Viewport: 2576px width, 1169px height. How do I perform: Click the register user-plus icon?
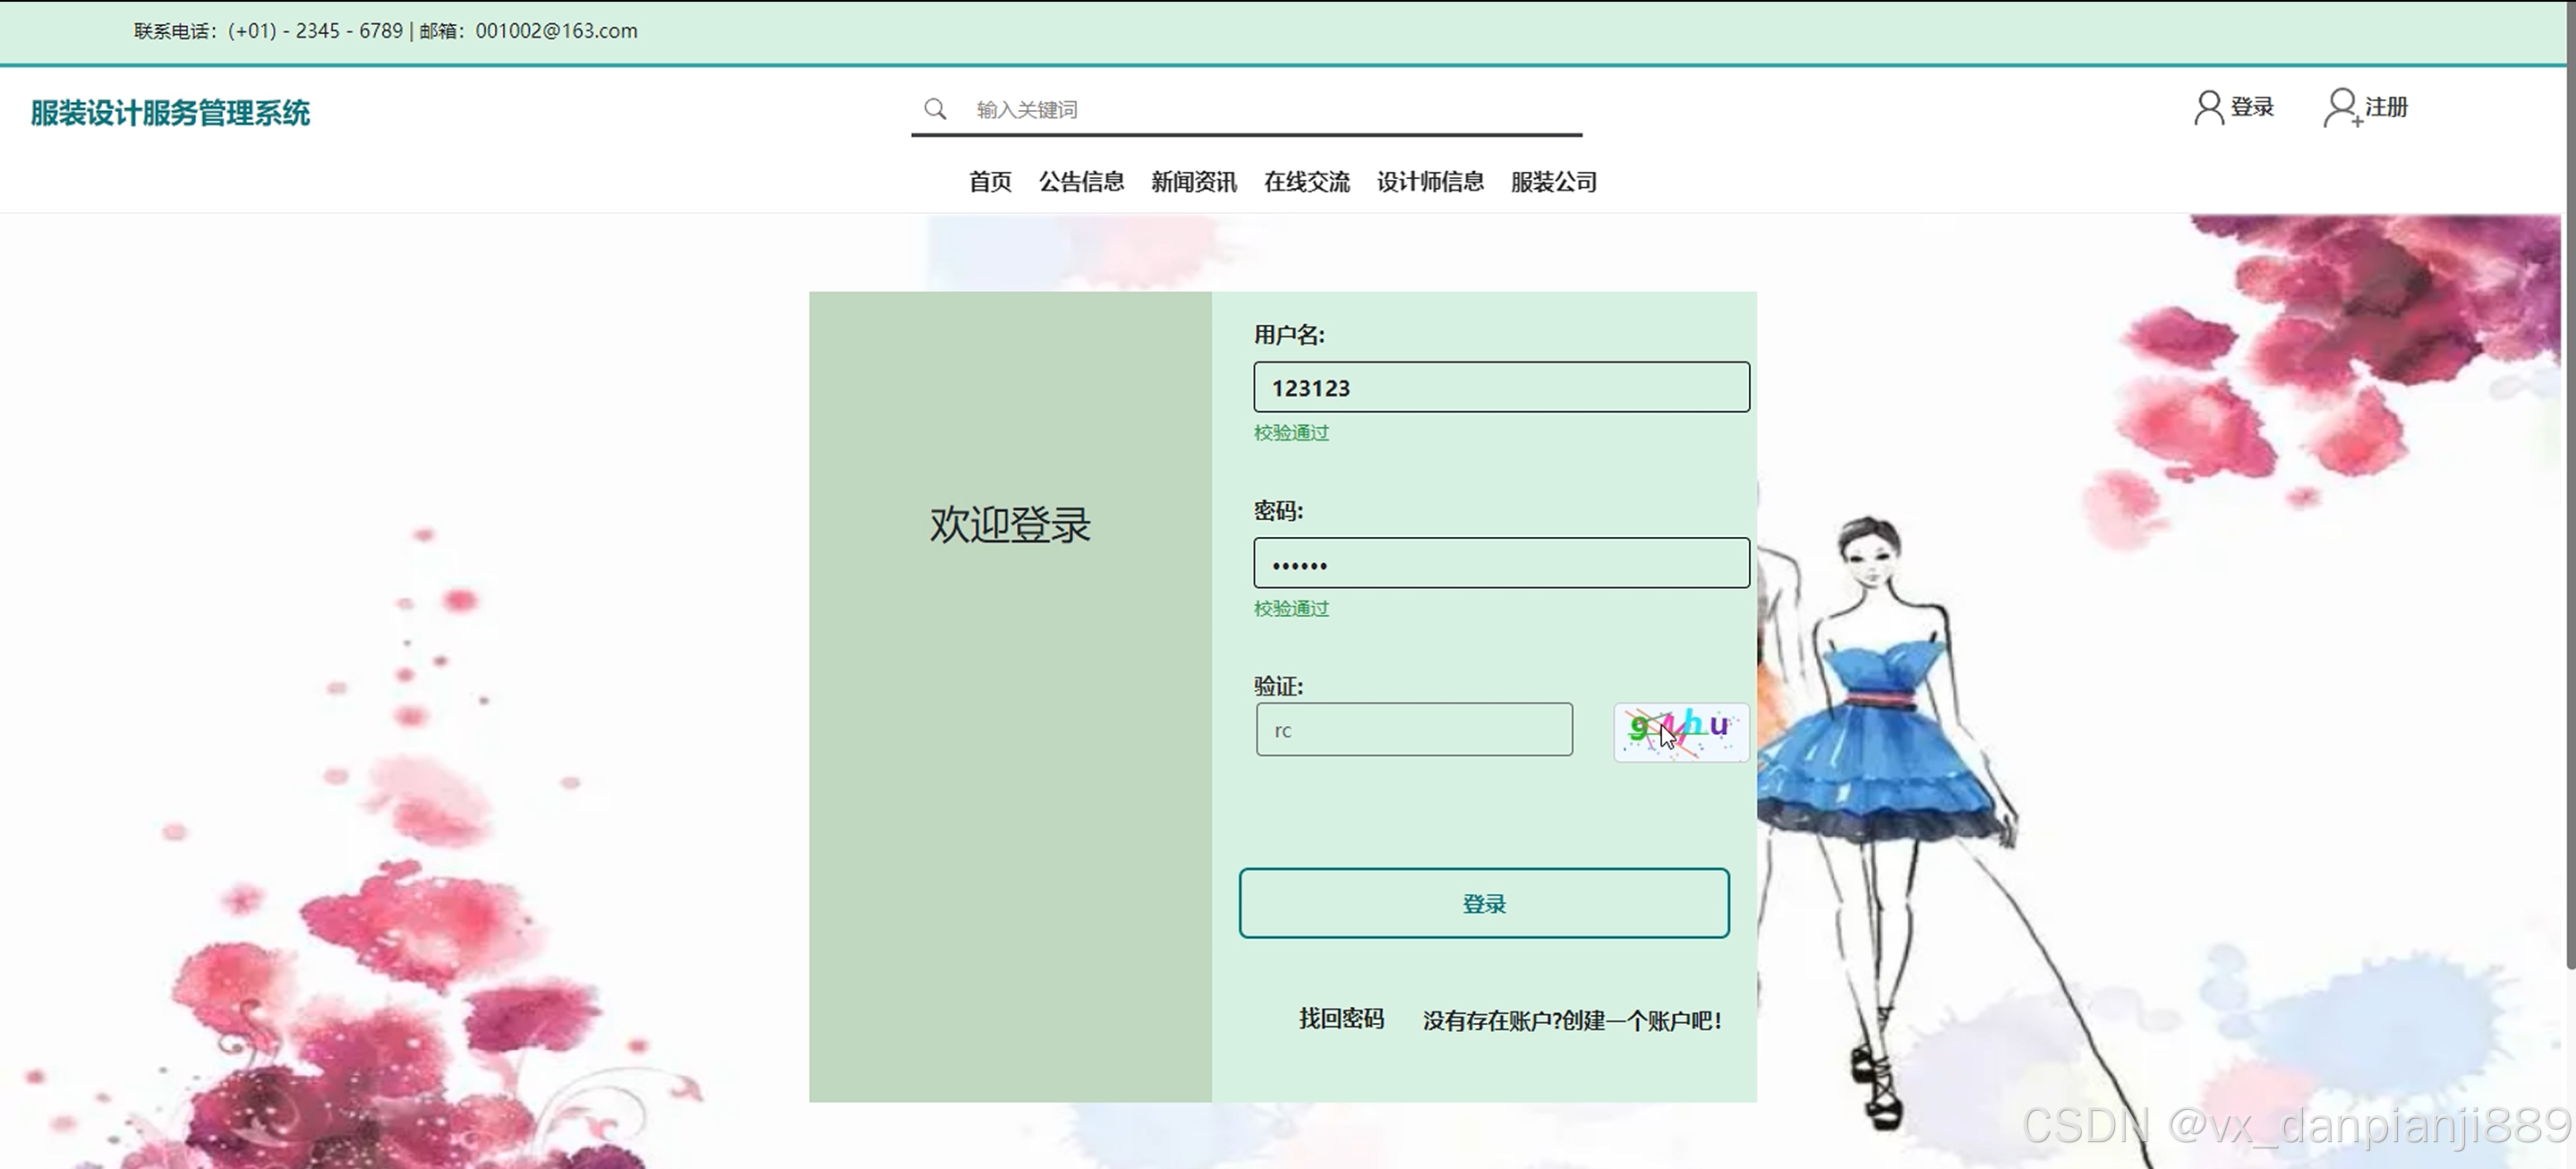coord(2341,107)
